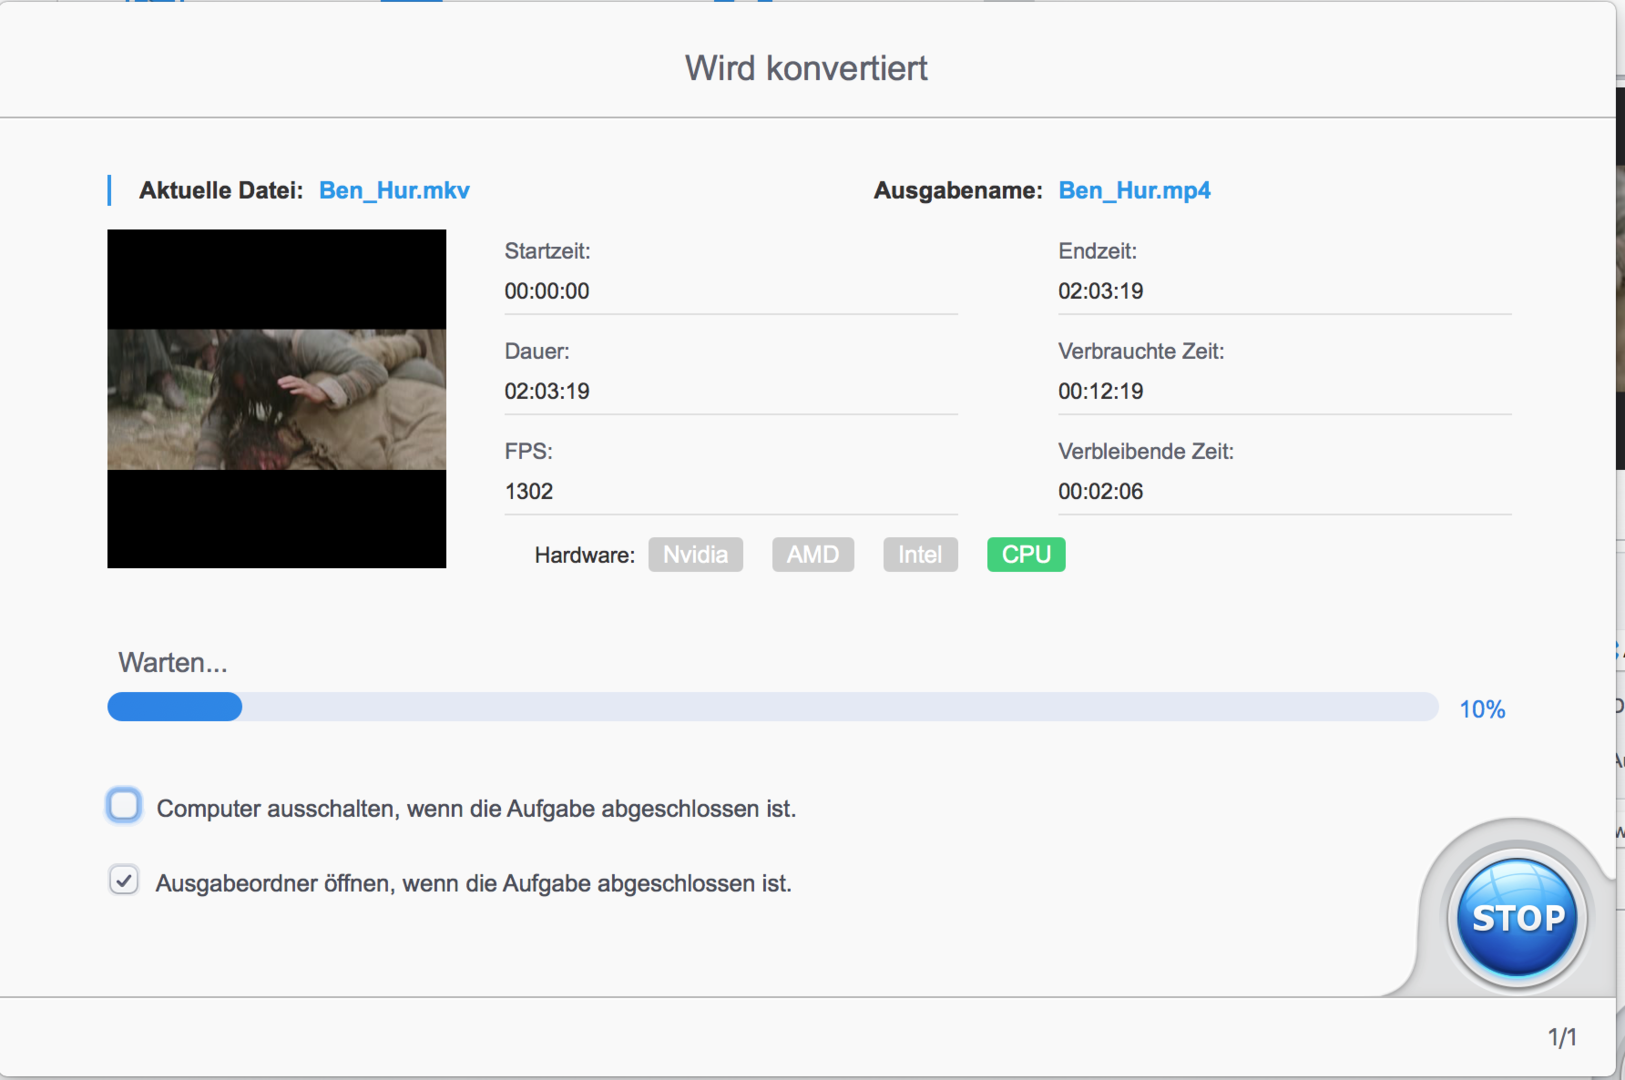Click the Verbrauchte Zeit value 00:12:19

click(x=1100, y=391)
